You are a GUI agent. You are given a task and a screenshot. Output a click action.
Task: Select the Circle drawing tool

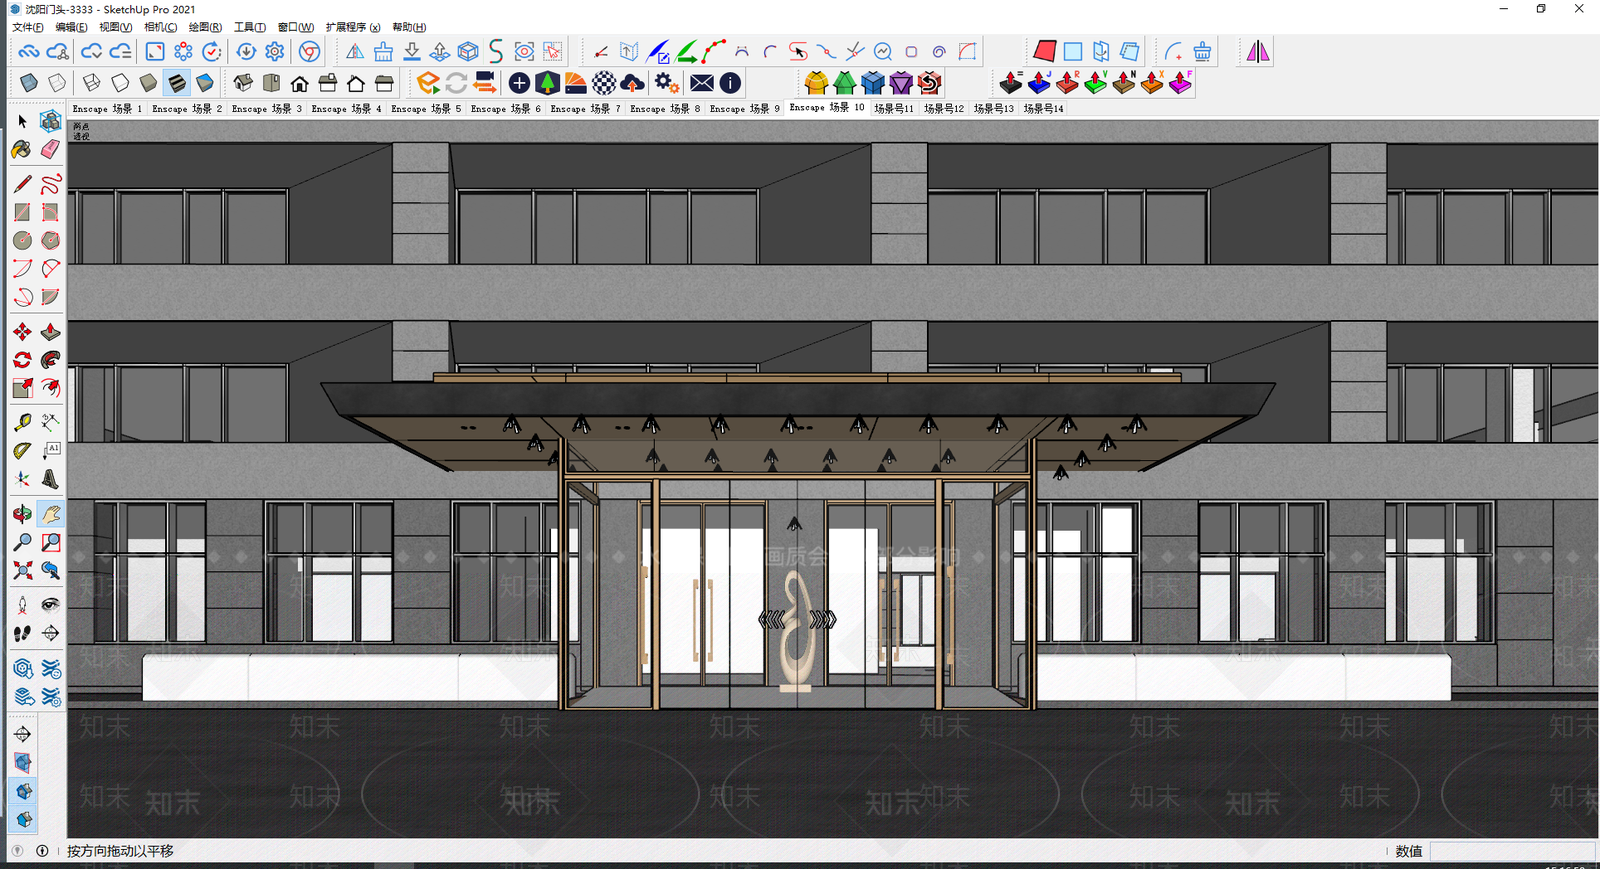click(22, 240)
